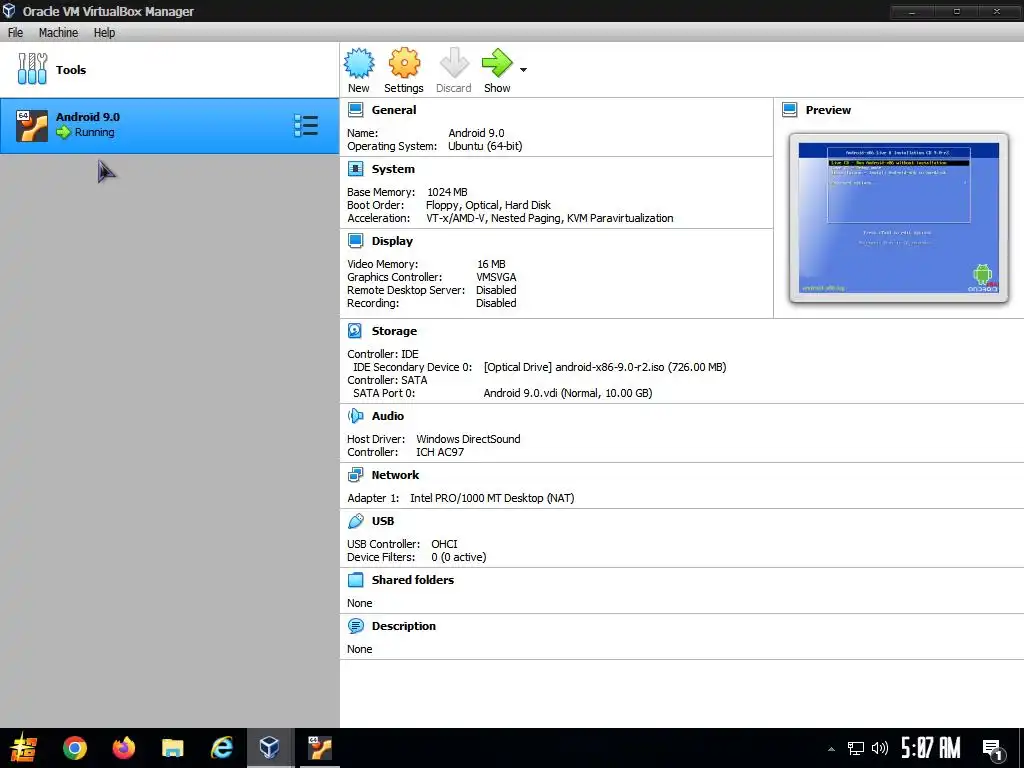Viewport: 1024px width, 768px height.
Task: Click the Preview monitor icon
Action: pos(790,110)
